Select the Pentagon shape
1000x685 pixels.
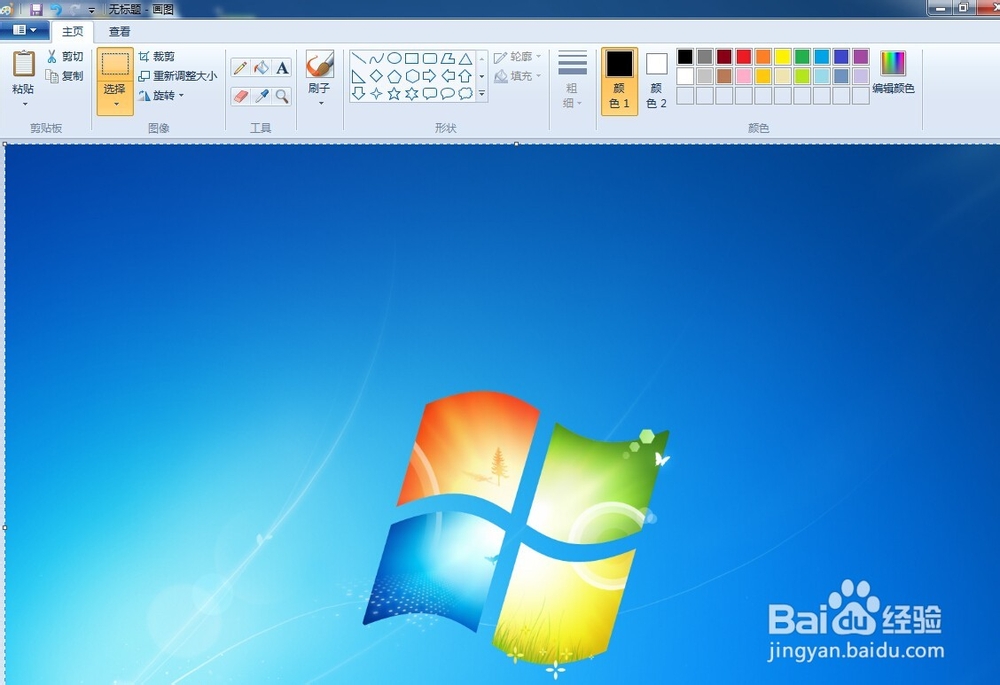394,77
